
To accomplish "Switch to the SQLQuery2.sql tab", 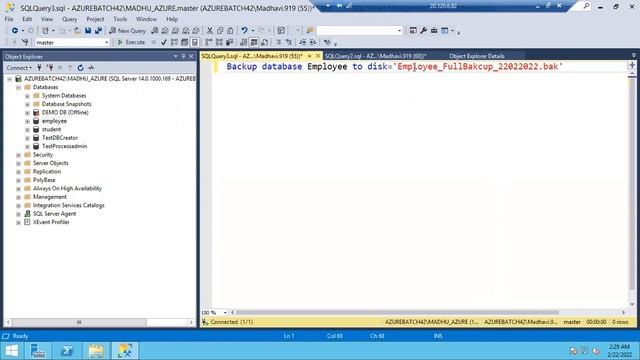I will (375, 56).
